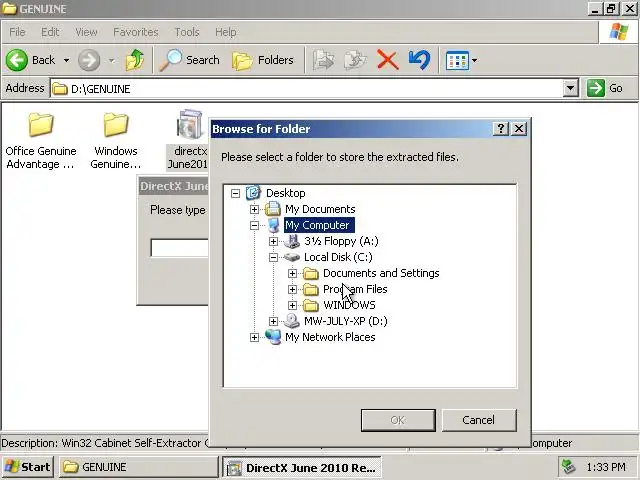The width and height of the screenshot is (640, 480).
Task: Select the Documents and Settings label
Action: point(381,273)
